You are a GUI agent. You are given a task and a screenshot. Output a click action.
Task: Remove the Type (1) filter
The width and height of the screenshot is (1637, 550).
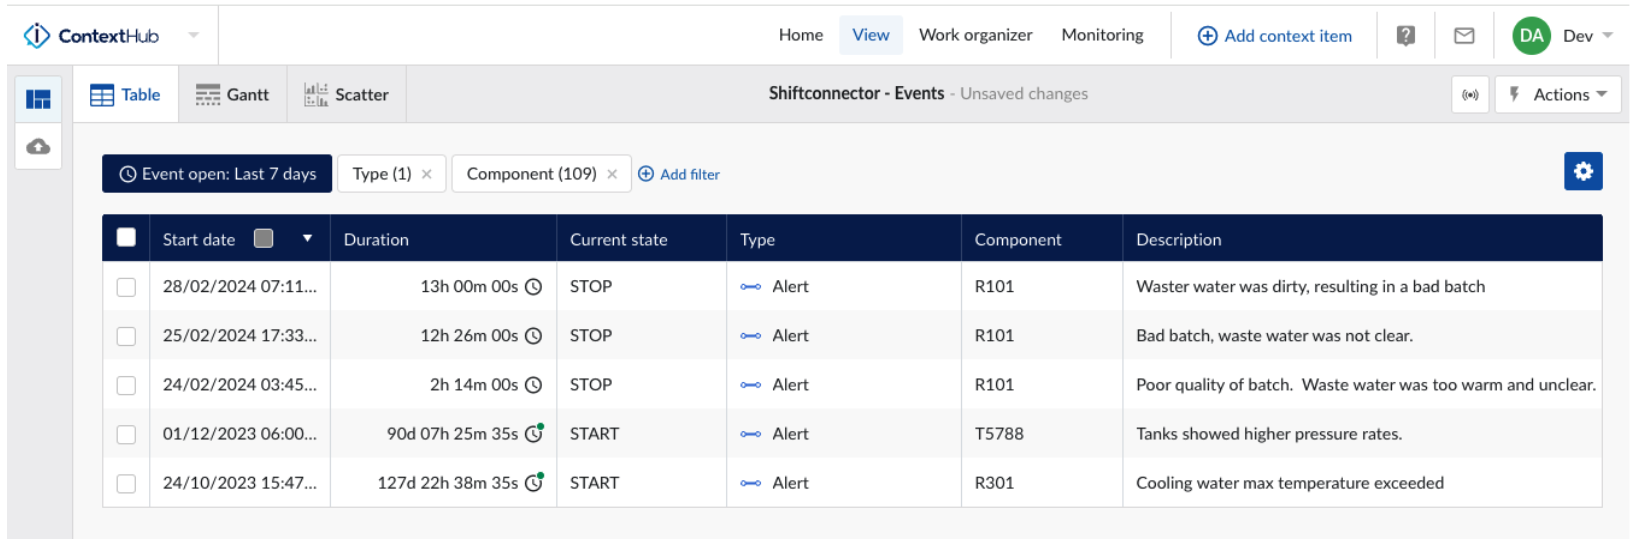click(x=427, y=174)
